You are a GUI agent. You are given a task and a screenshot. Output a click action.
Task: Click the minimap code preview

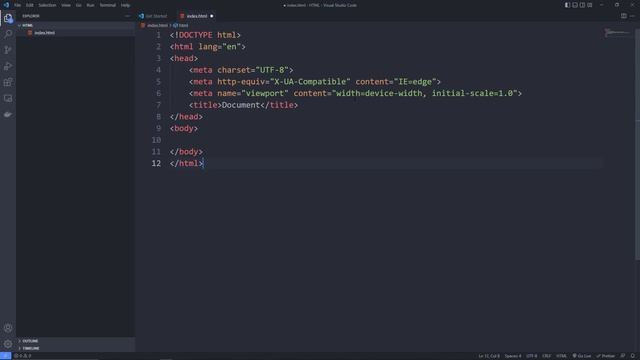point(617,33)
